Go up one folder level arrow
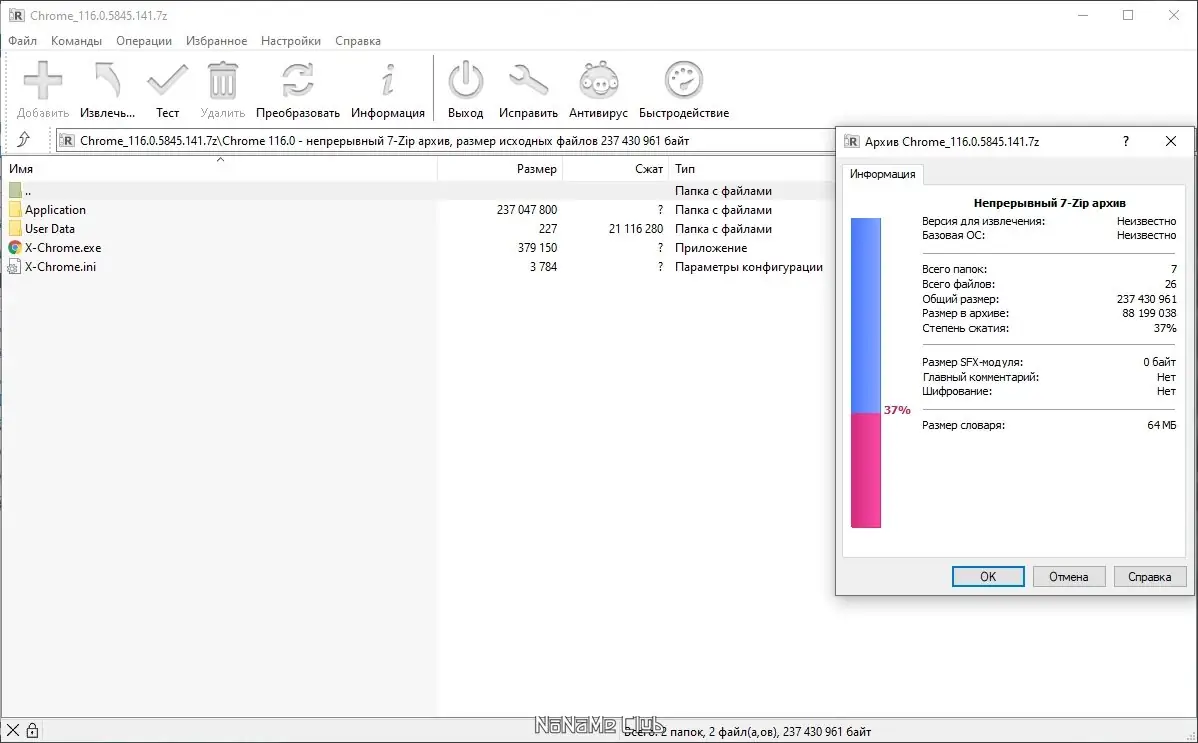This screenshot has height=743, width=1198. (x=24, y=139)
